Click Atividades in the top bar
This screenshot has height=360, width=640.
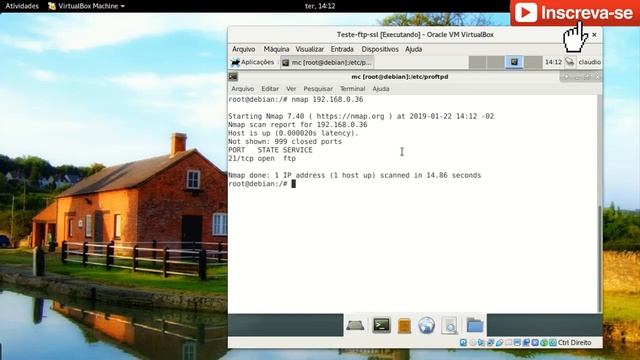point(22,6)
